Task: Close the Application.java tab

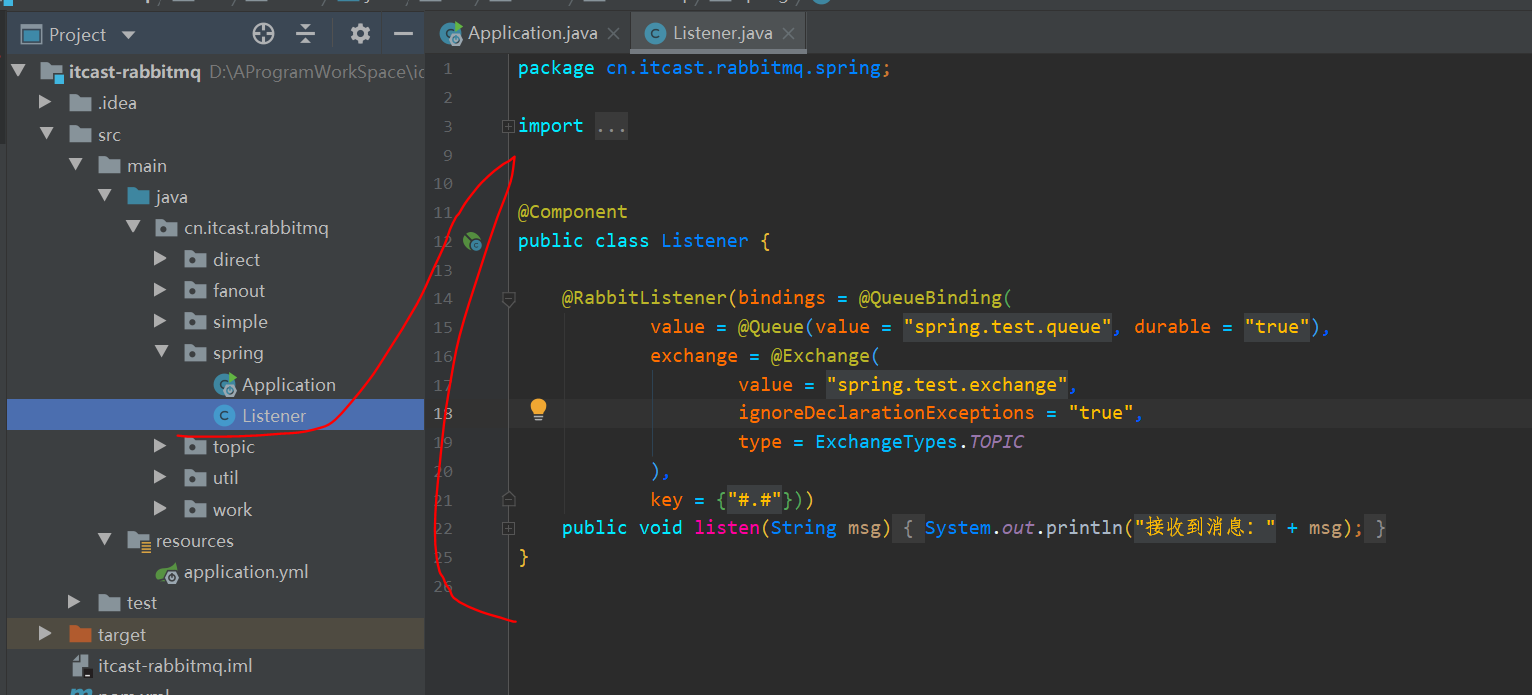Action: click(x=615, y=34)
